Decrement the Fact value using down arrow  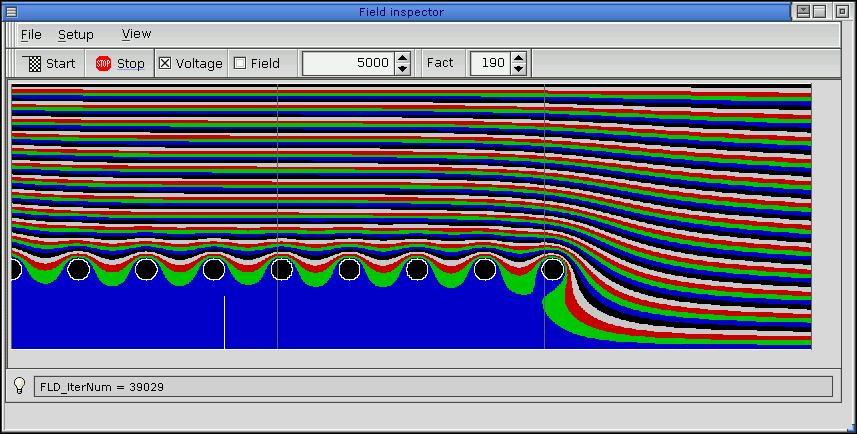518,69
